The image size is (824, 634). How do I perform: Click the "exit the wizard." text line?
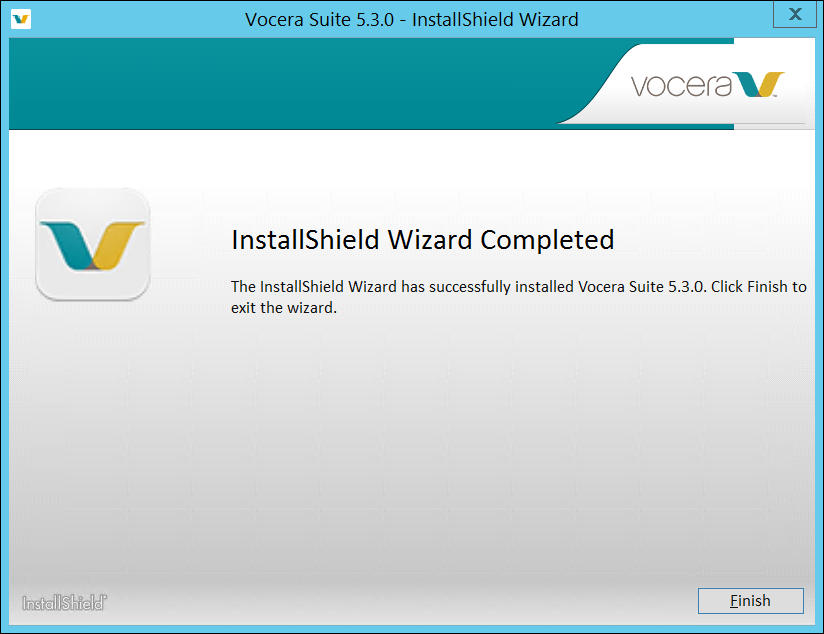[x=284, y=308]
